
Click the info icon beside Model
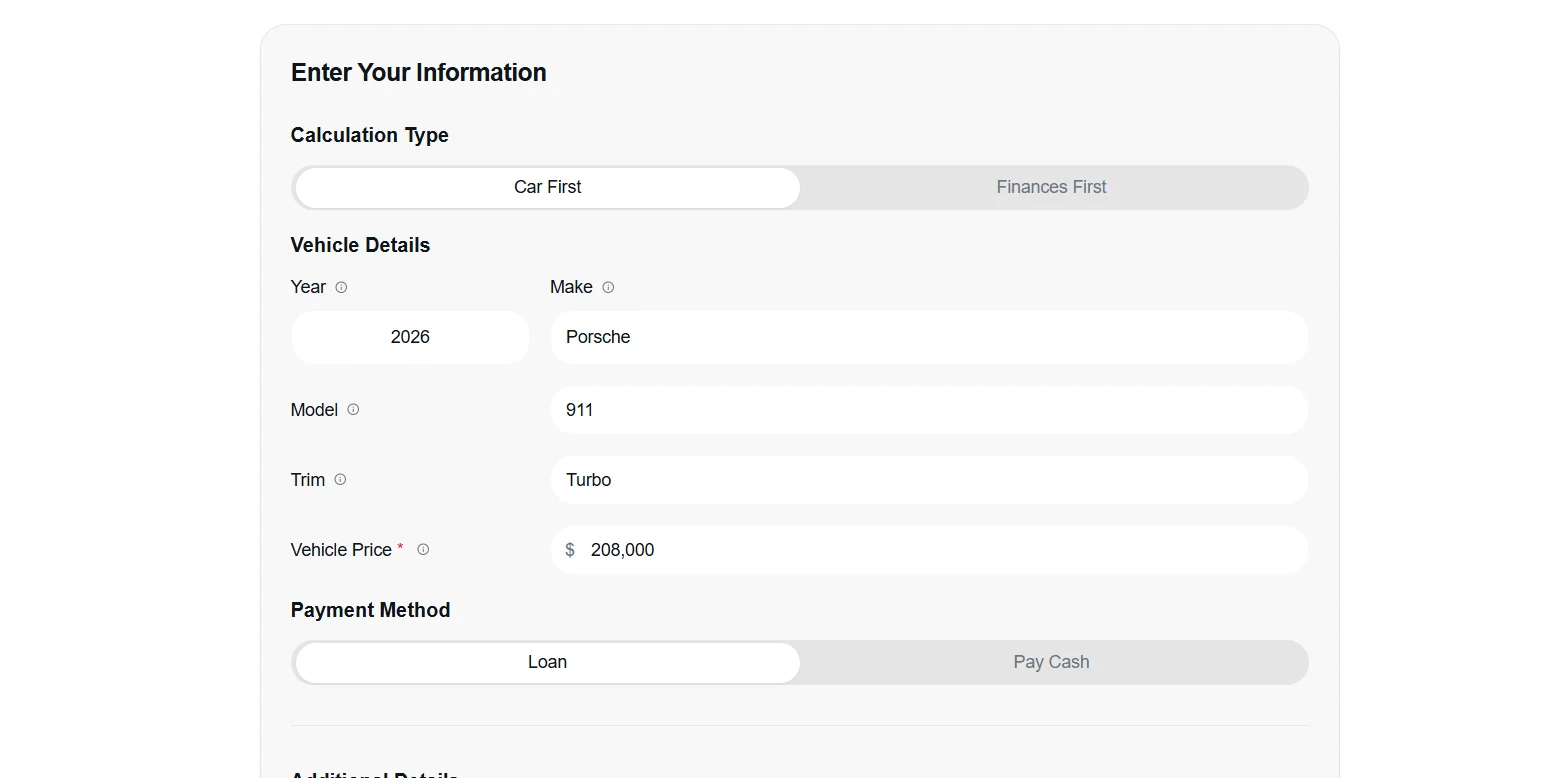click(x=353, y=409)
